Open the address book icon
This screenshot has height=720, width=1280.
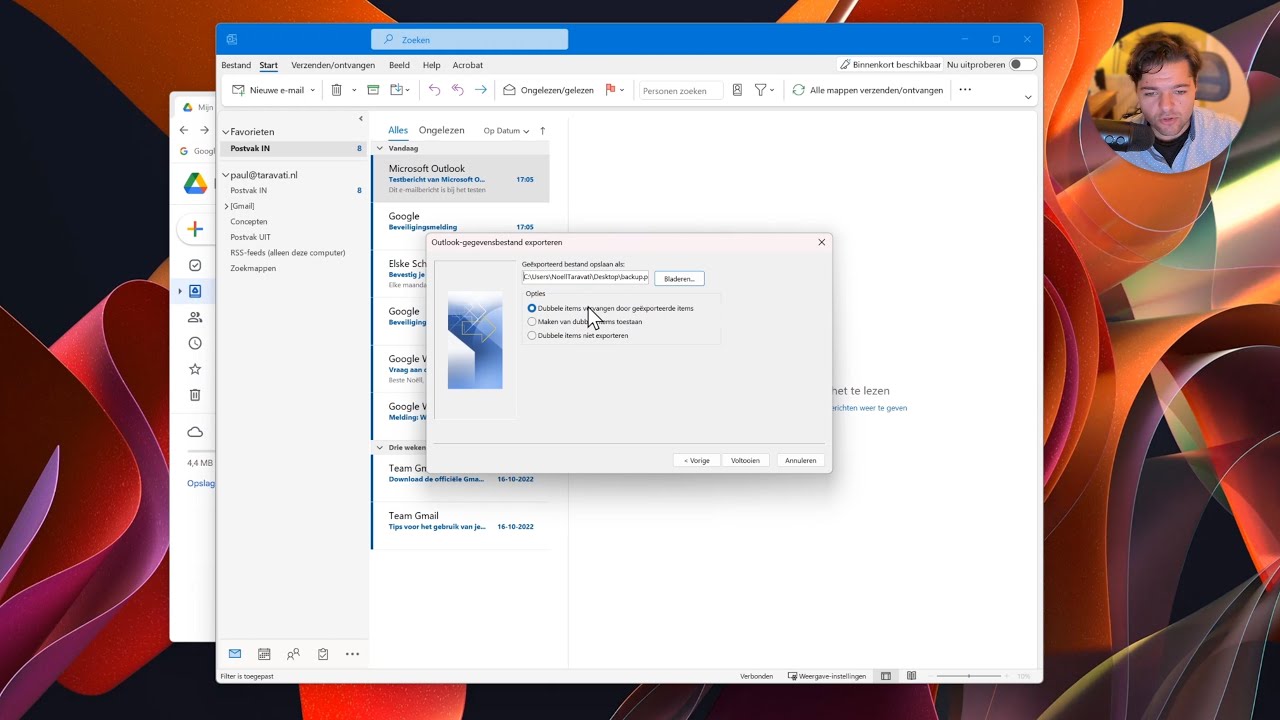tap(737, 90)
